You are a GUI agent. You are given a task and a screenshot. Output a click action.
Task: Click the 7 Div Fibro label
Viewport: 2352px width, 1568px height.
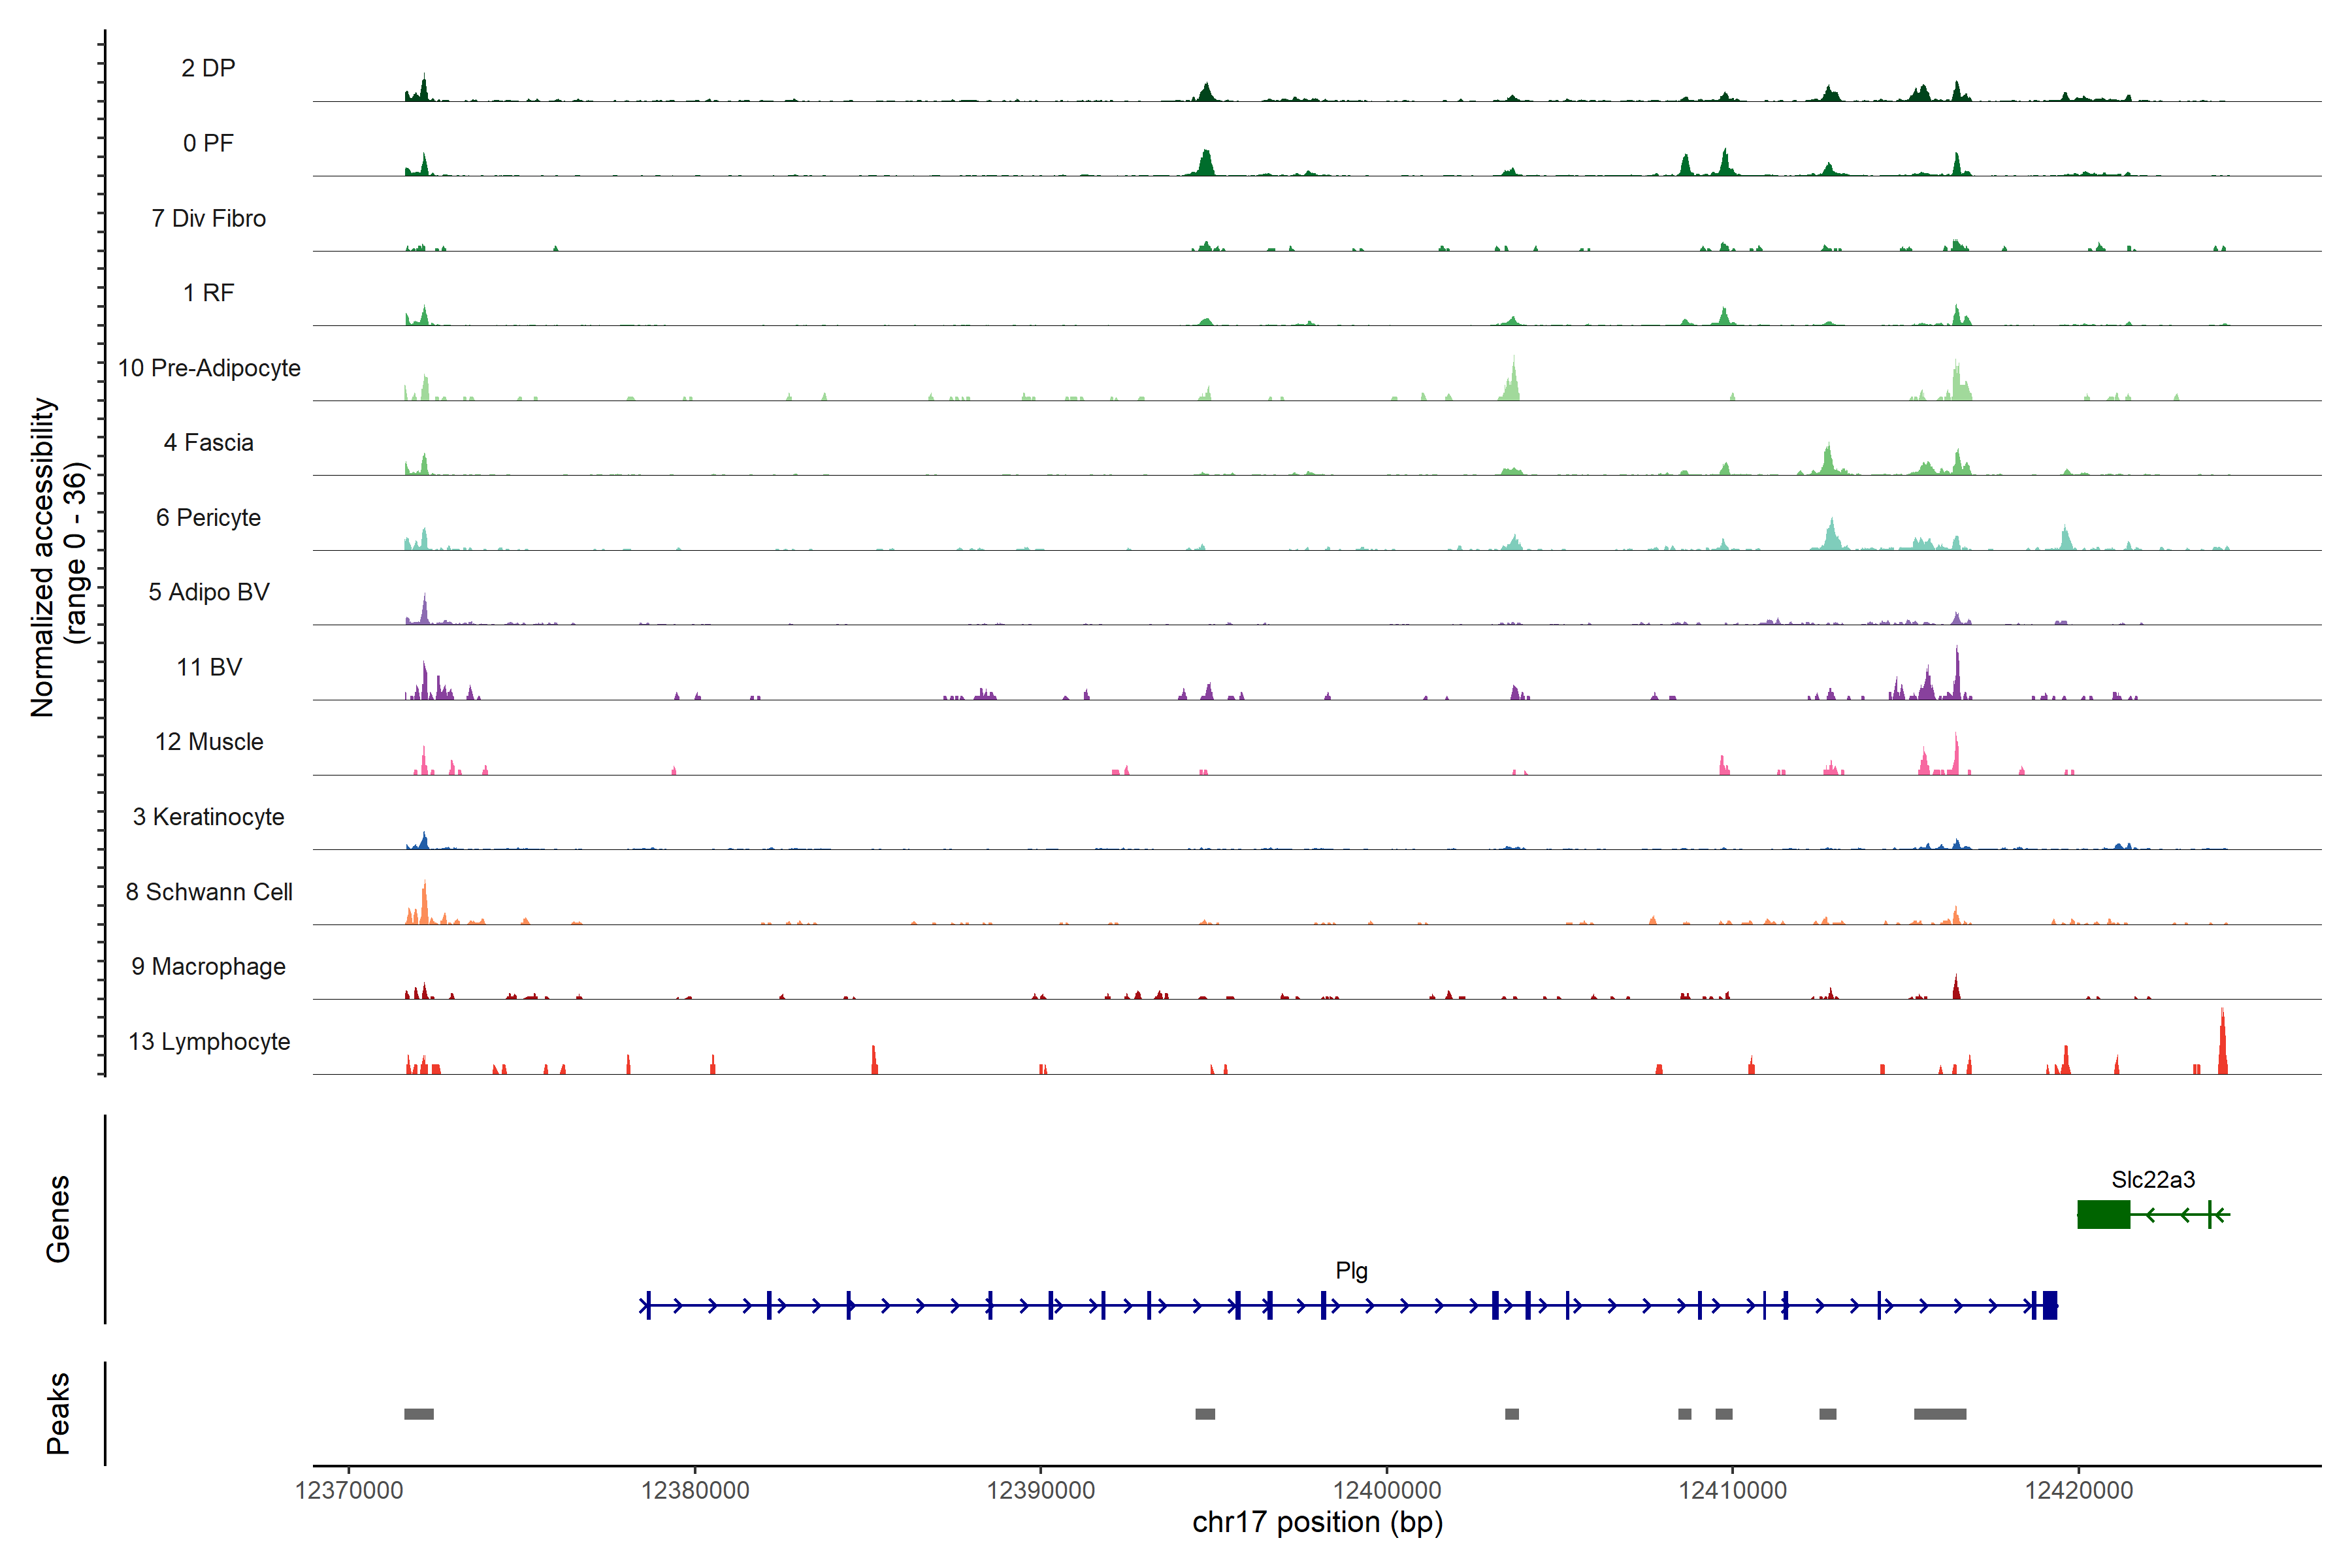click(208, 218)
